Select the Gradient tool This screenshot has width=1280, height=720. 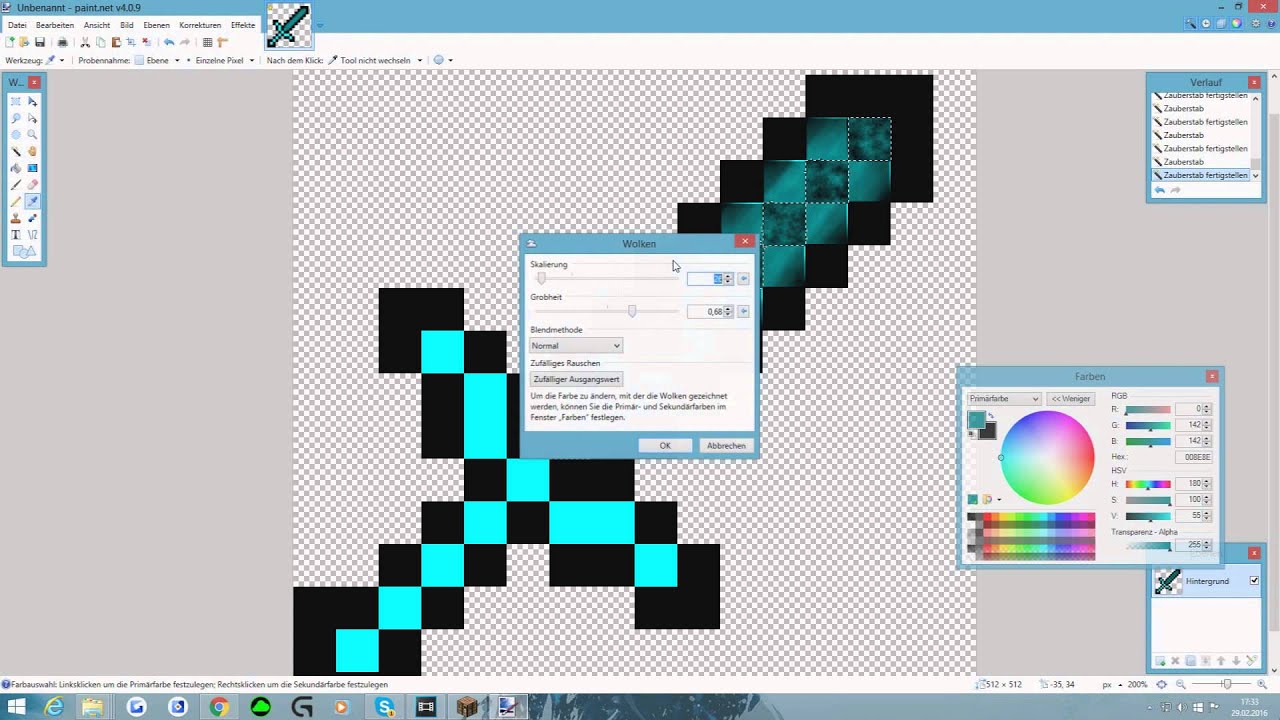[33, 168]
